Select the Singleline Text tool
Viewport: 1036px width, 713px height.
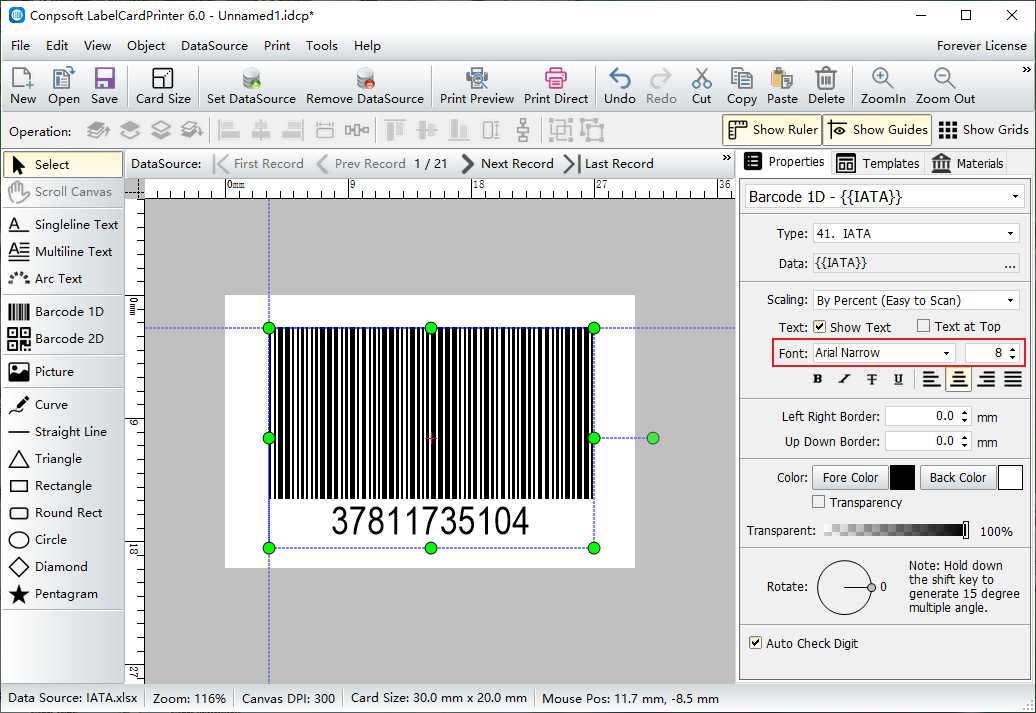pyautogui.click(x=63, y=225)
